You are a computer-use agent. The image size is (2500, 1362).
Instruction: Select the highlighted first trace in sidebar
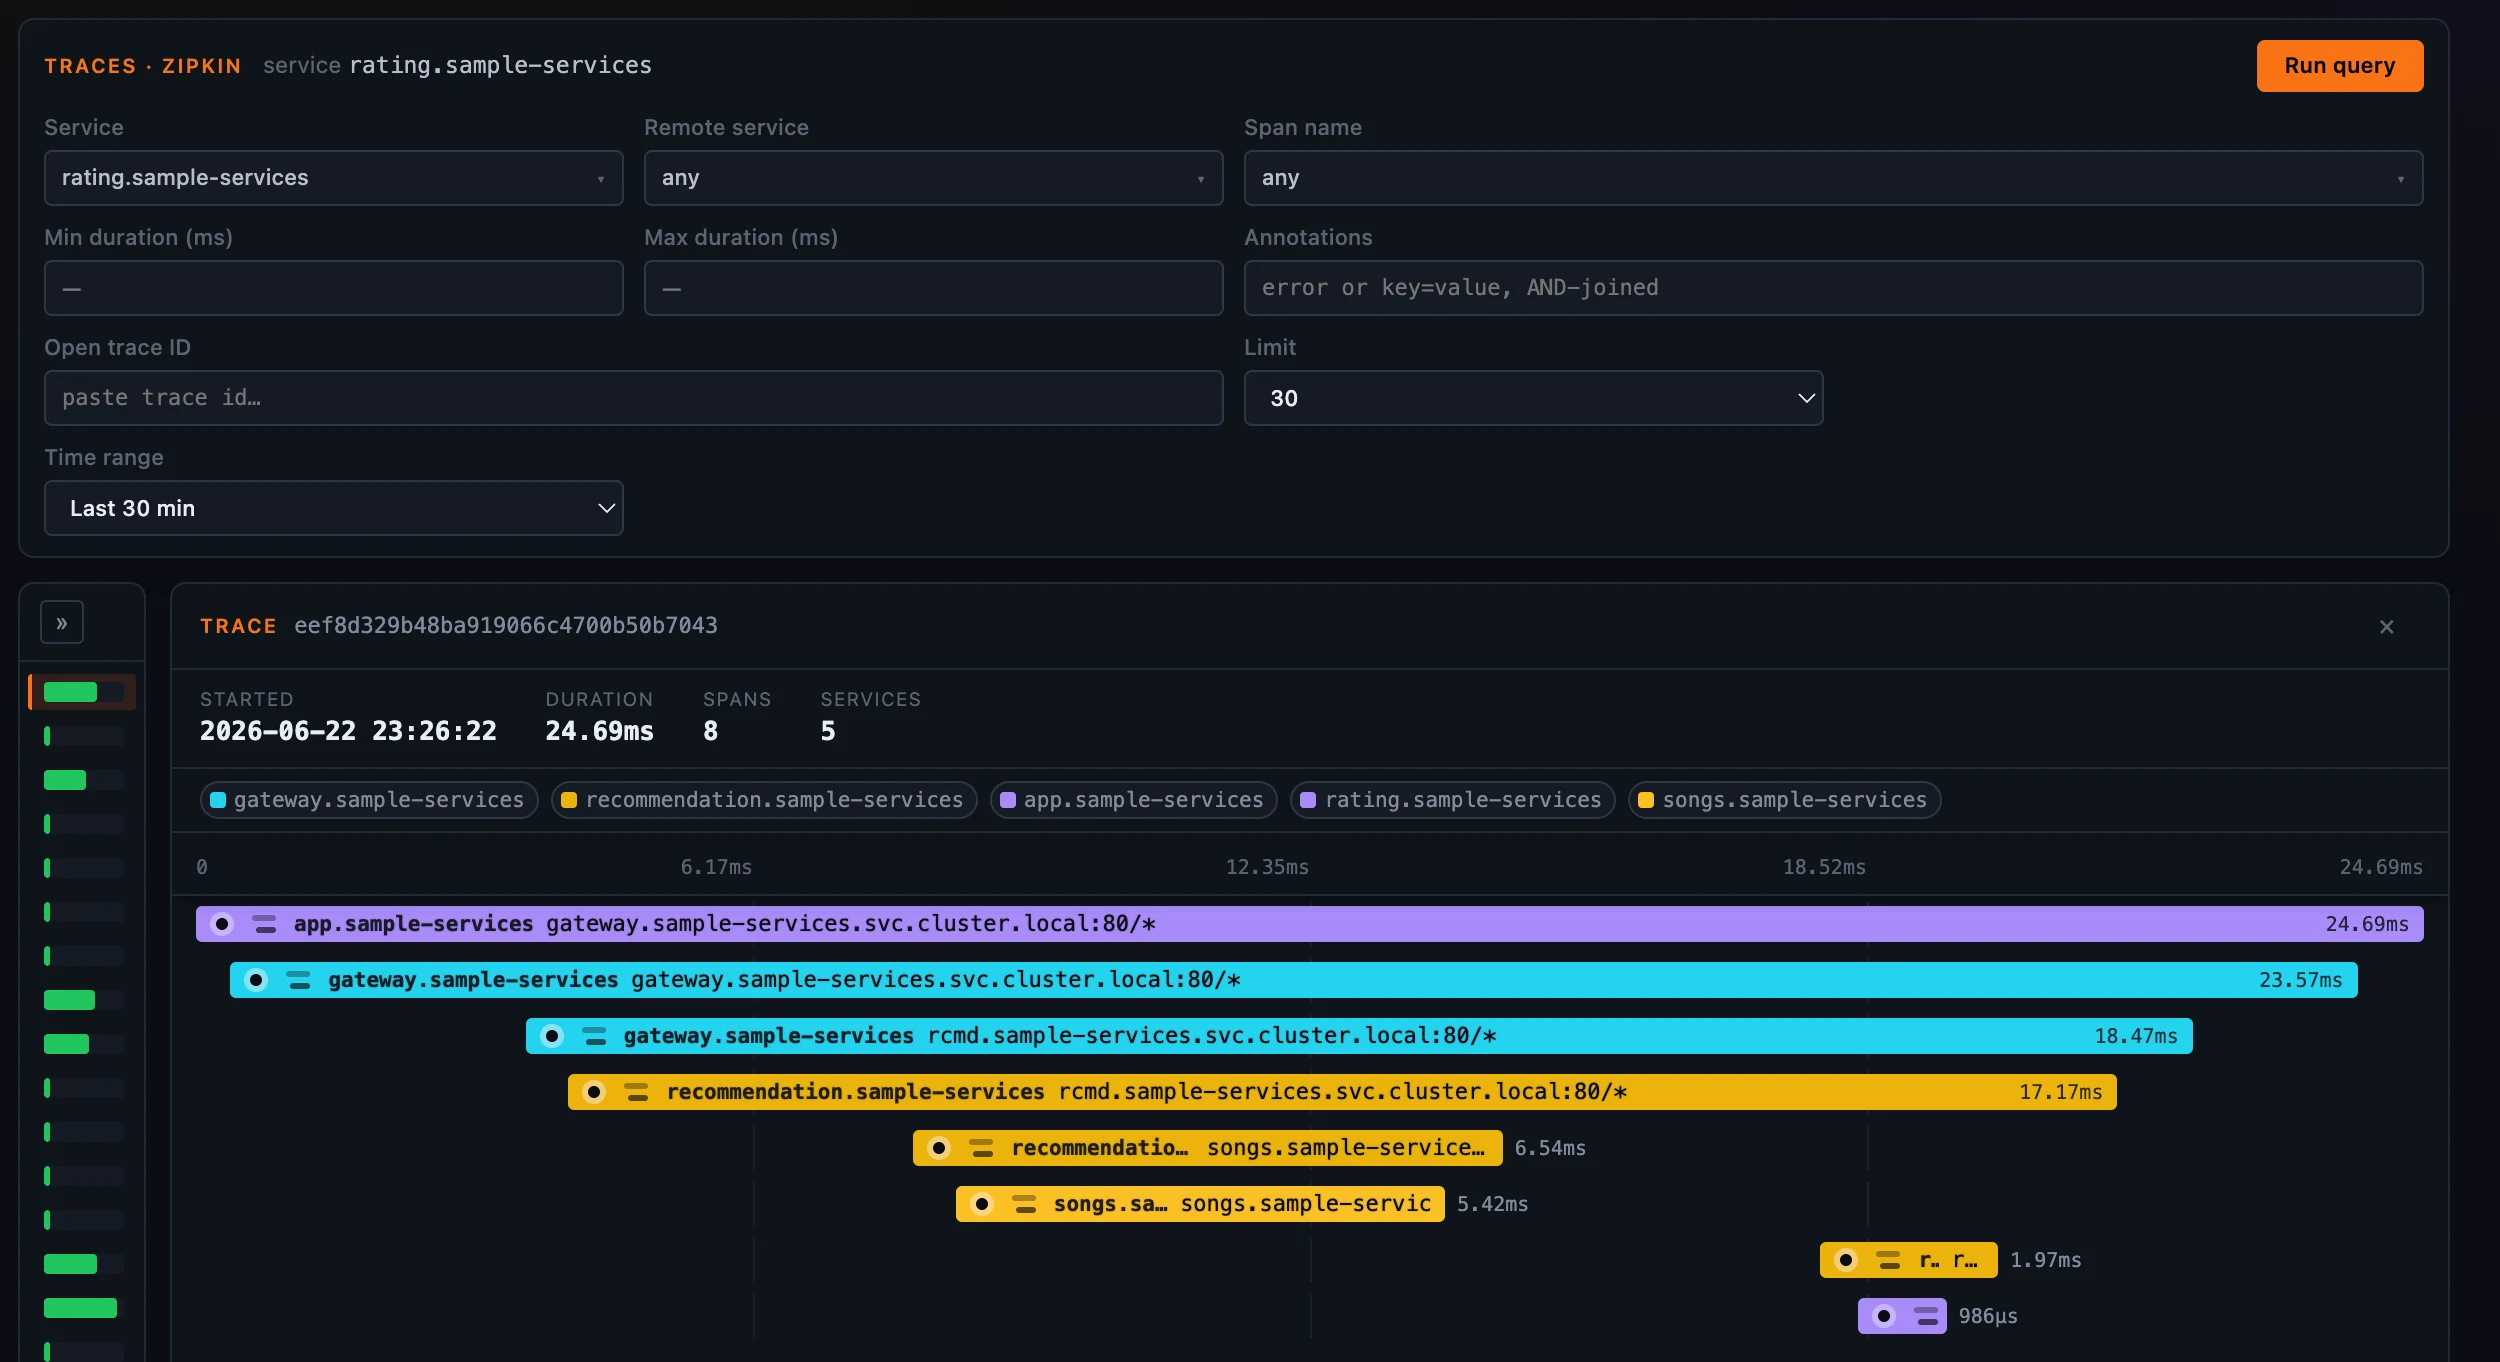[82, 692]
